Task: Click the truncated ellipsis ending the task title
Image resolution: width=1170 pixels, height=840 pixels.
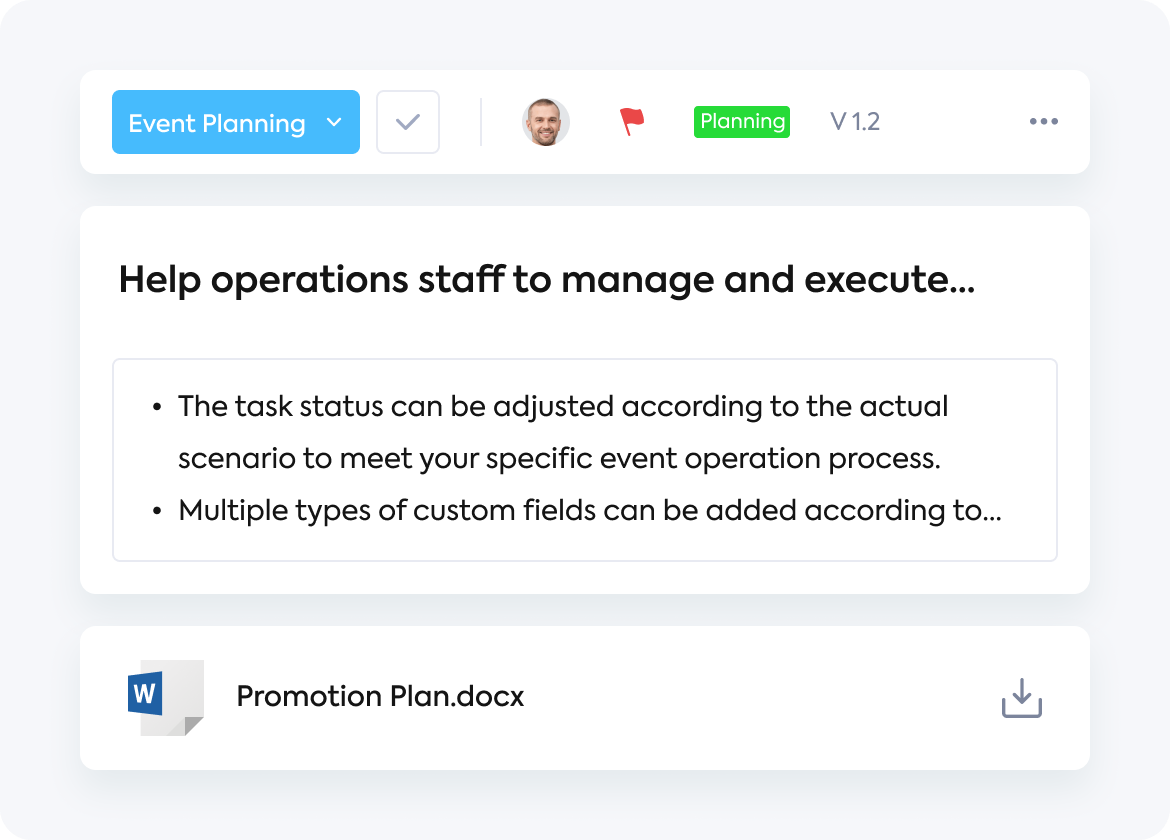Action: click(963, 289)
